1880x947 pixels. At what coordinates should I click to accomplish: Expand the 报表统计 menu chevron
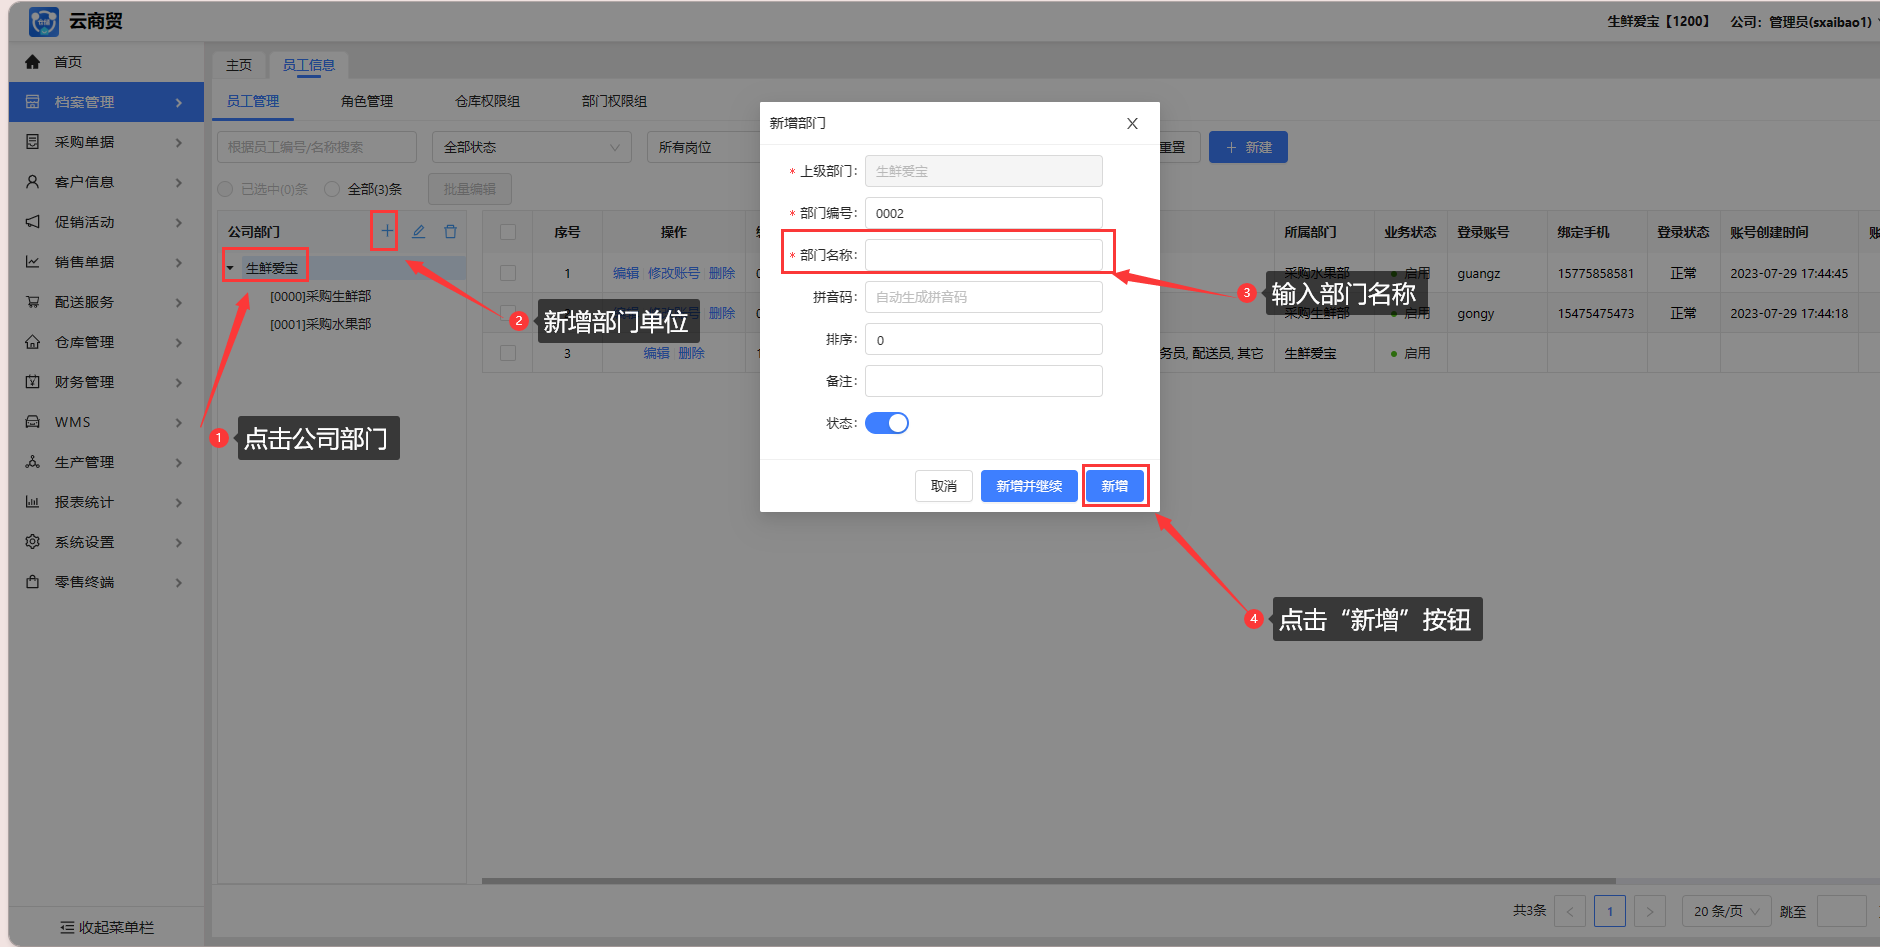[x=179, y=502]
